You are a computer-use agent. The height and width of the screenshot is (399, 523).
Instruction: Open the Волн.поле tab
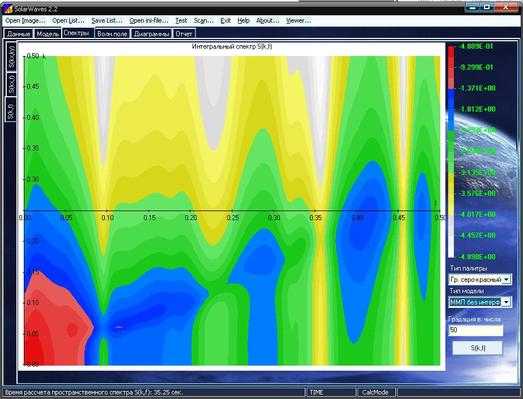tap(112, 34)
